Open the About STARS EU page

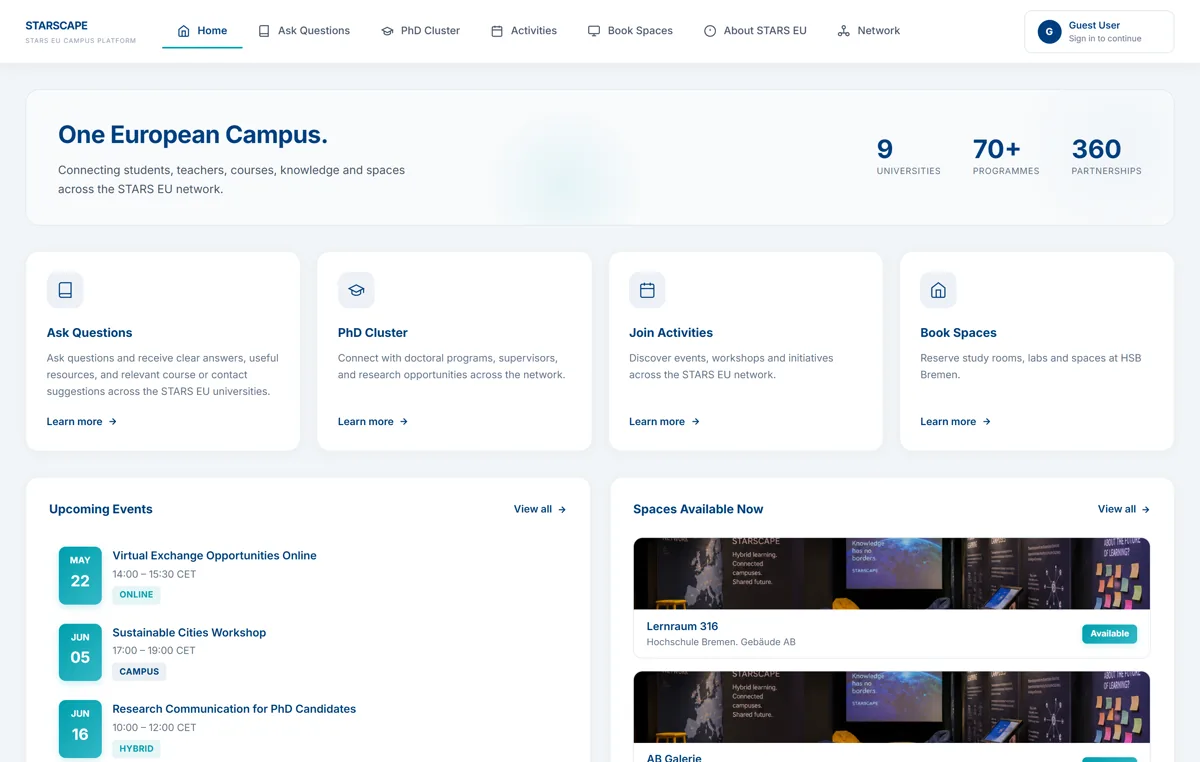pyautogui.click(x=755, y=31)
